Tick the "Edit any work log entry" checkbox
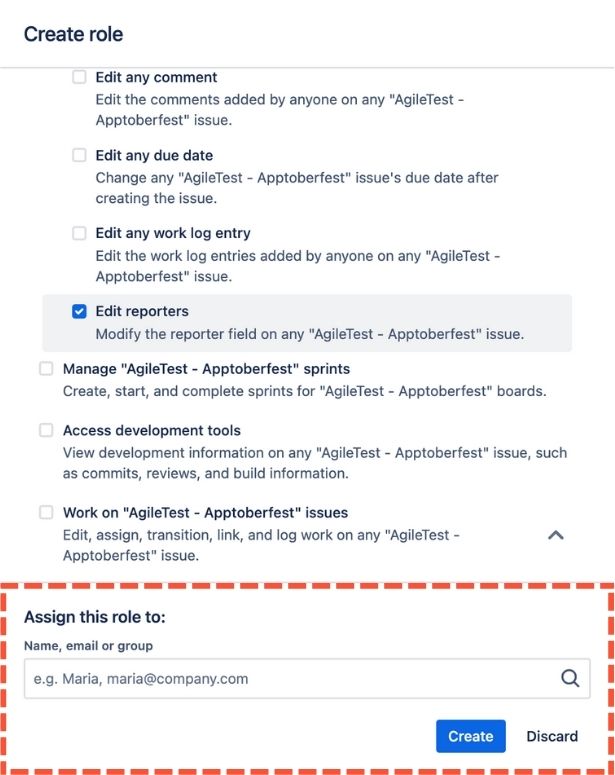The width and height of the screenshot is (615, 775). tap(80, 233)
